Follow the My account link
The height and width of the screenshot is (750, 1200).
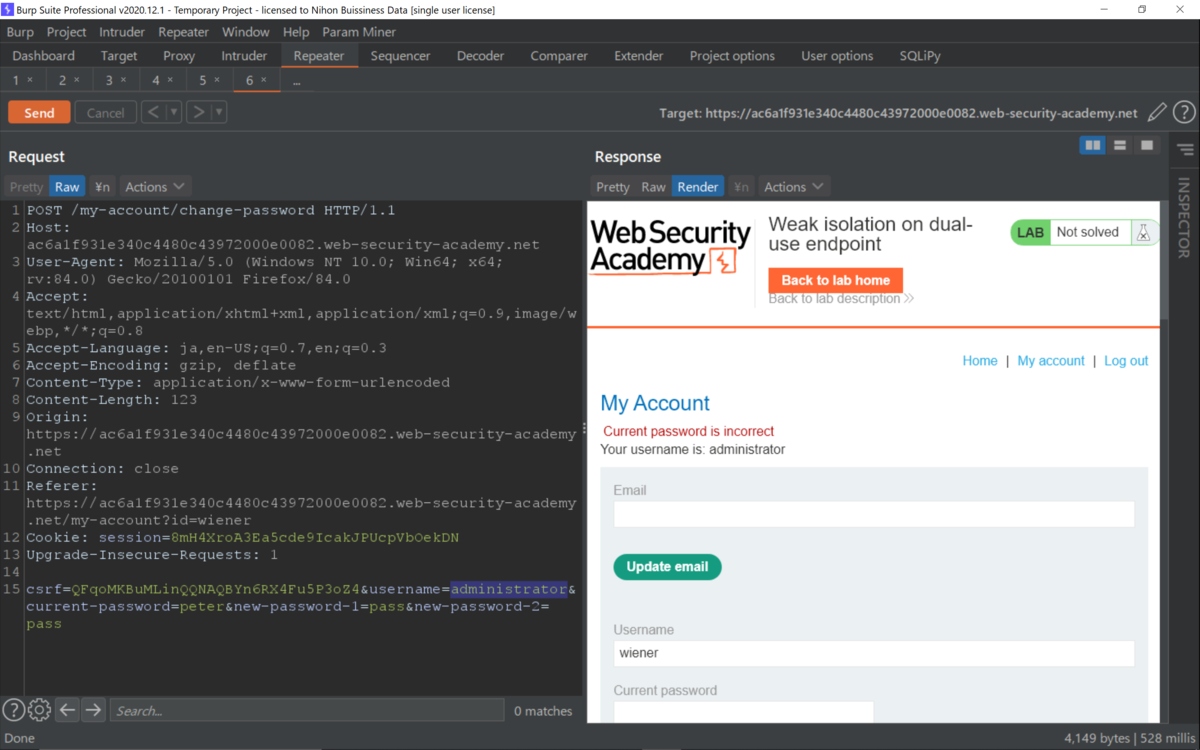tap(1051, 361)
